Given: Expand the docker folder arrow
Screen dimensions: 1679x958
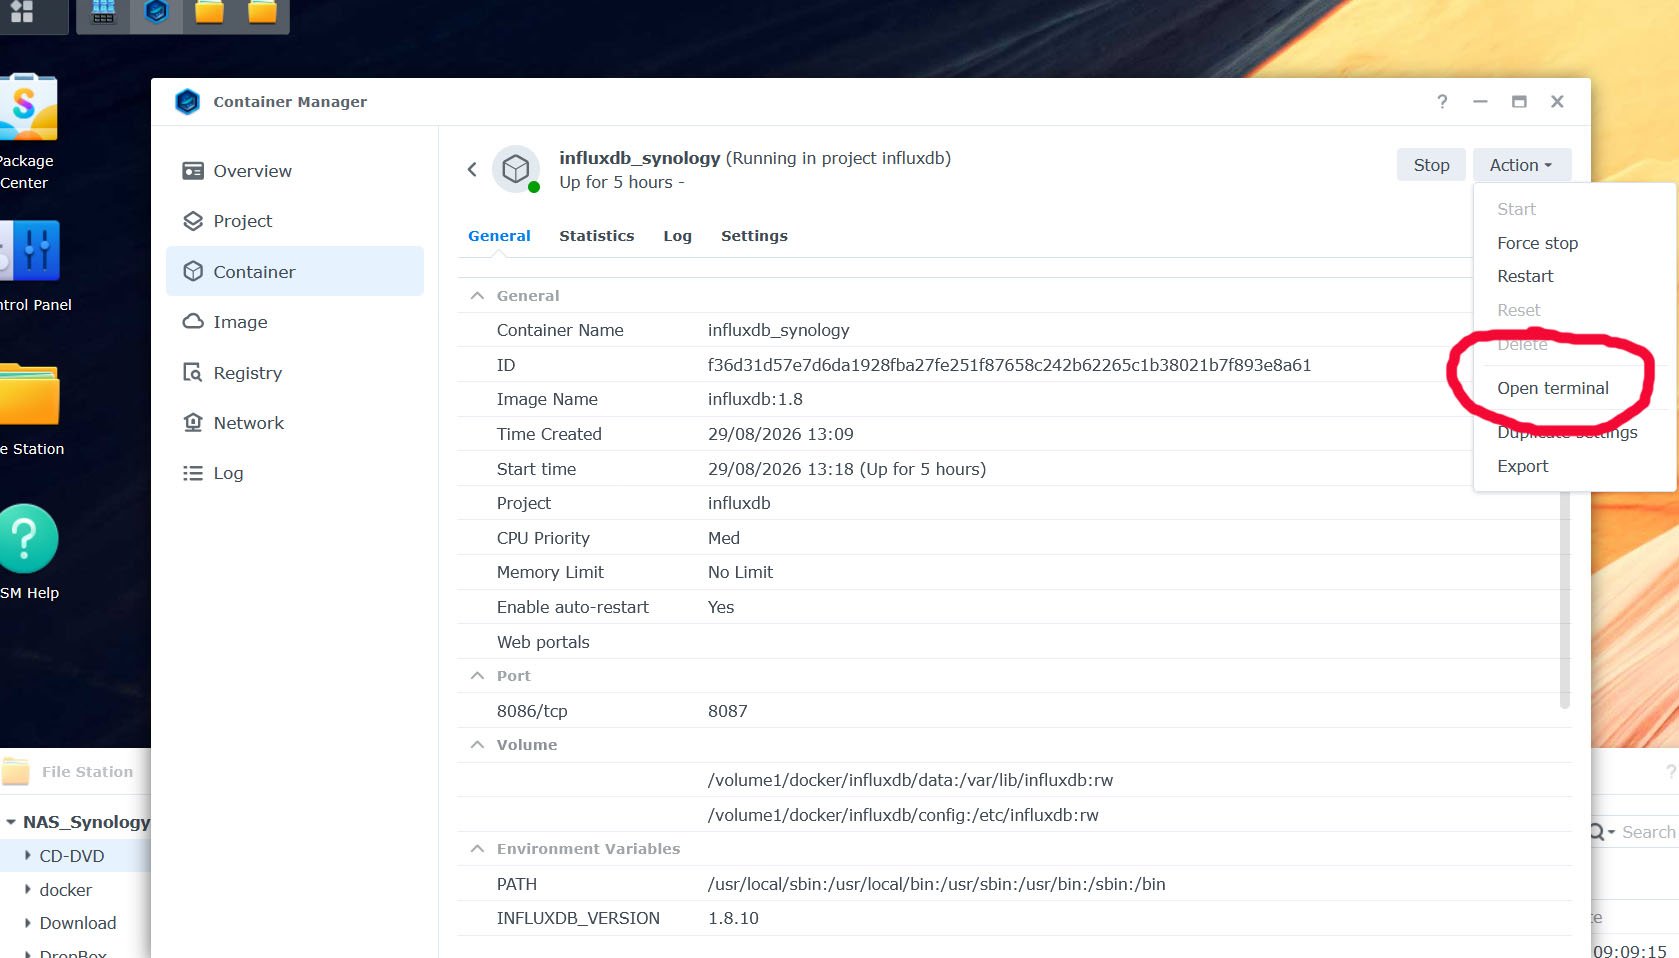Looking at the screenshot, I should click(x=28, y=890).
